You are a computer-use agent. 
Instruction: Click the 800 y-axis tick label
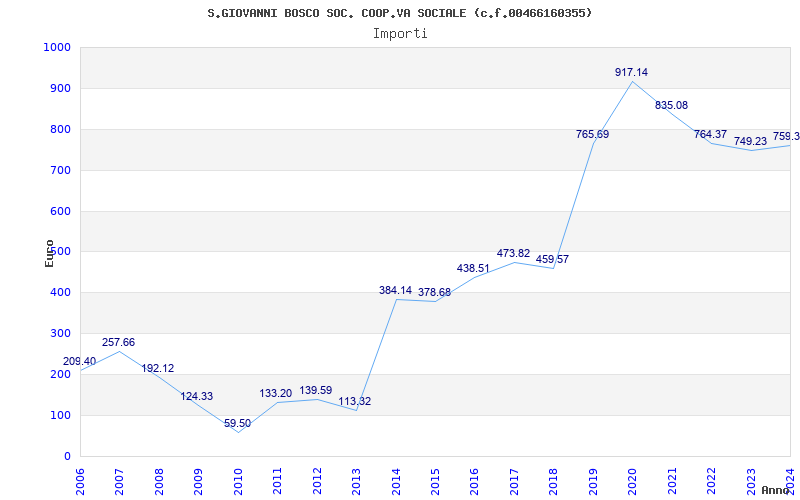point(60,130)
